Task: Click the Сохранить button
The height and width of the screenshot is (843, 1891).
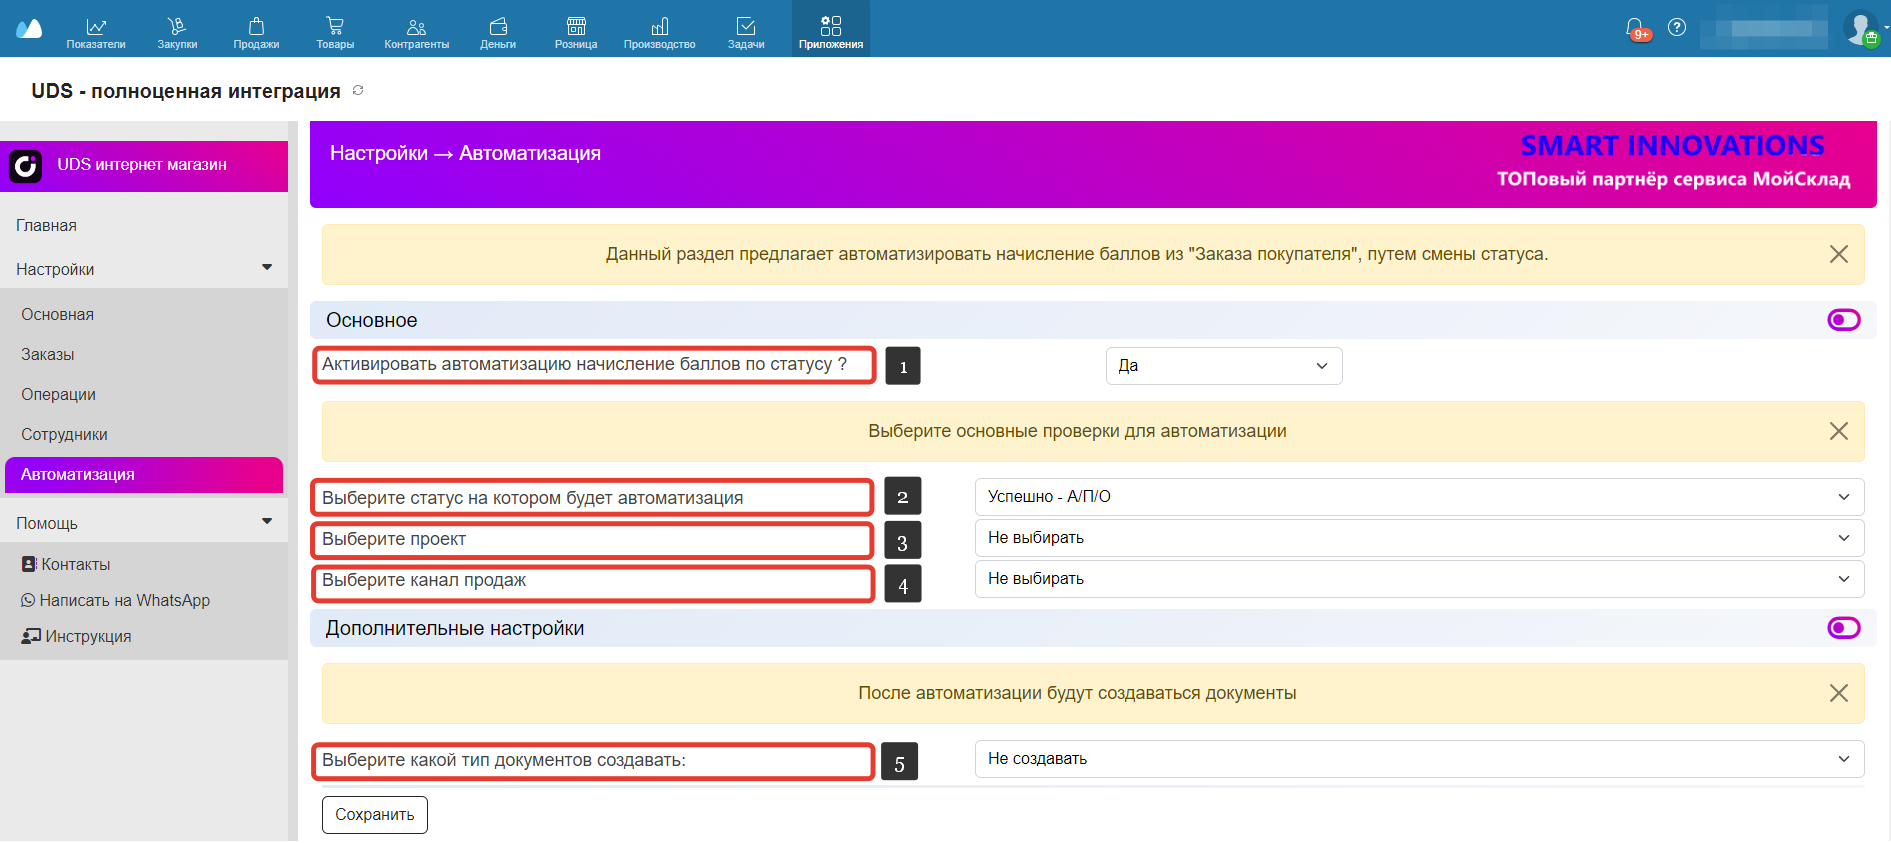Action: coord(374,815)
